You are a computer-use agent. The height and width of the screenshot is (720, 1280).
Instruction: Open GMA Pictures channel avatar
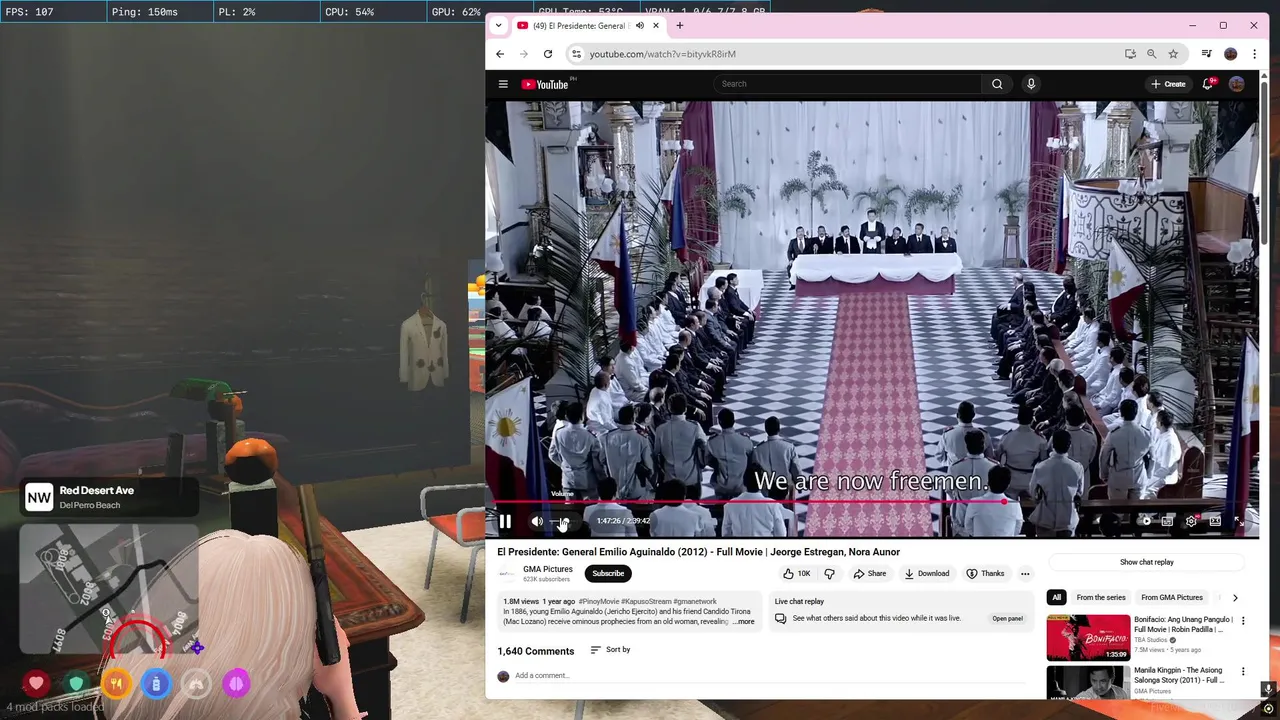pyautogui.click(x=507, y=574)
